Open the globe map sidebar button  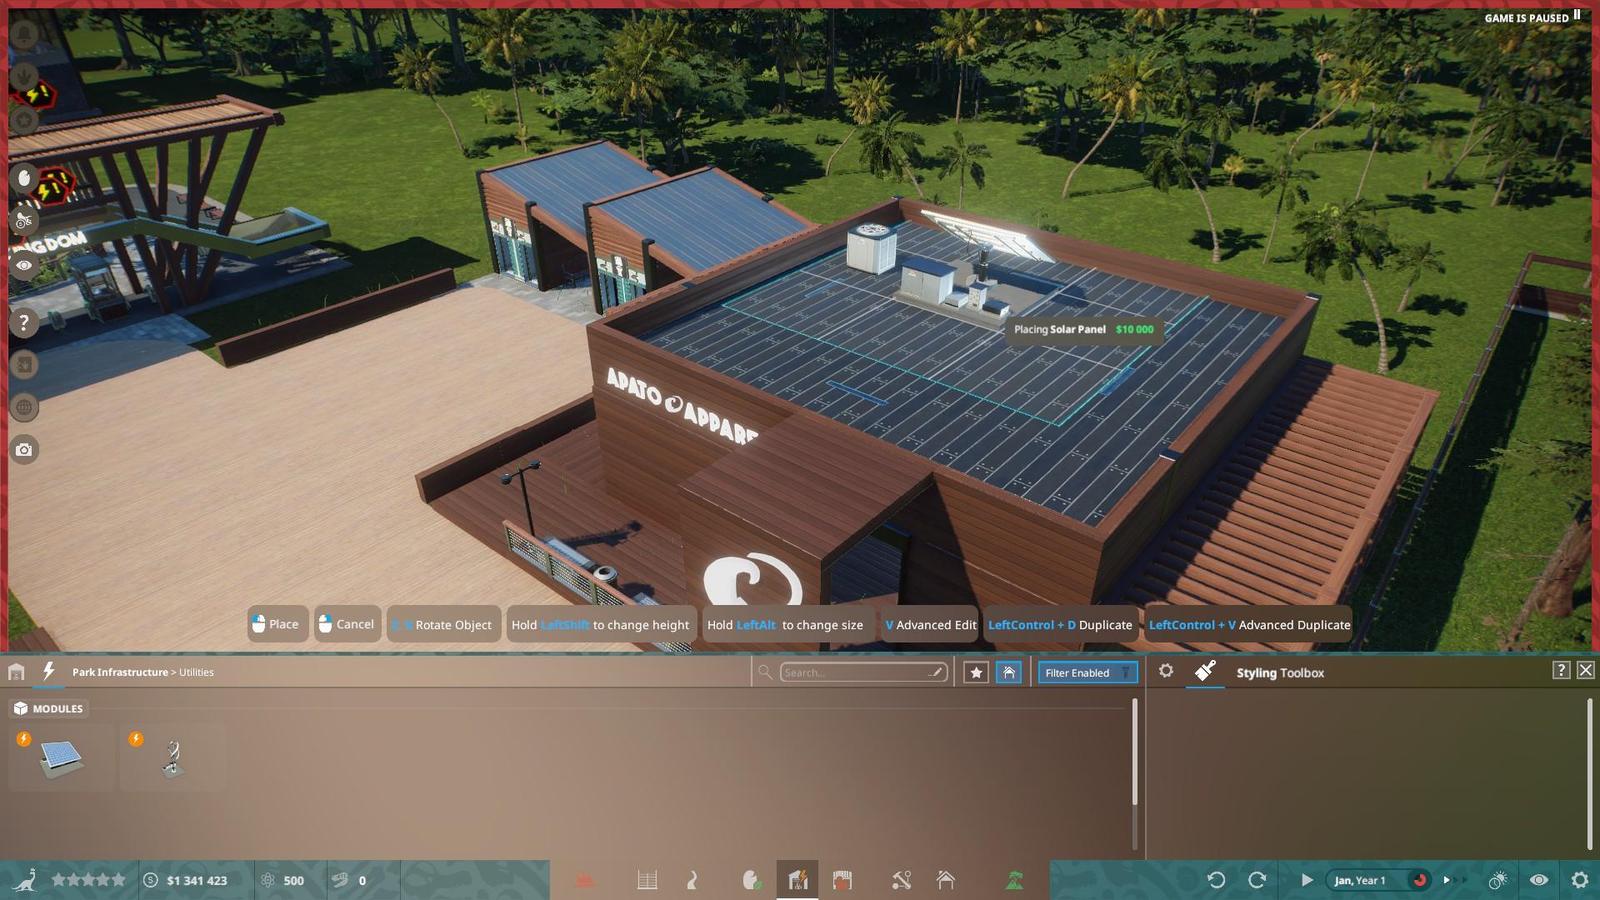click(x=24, y=407)
